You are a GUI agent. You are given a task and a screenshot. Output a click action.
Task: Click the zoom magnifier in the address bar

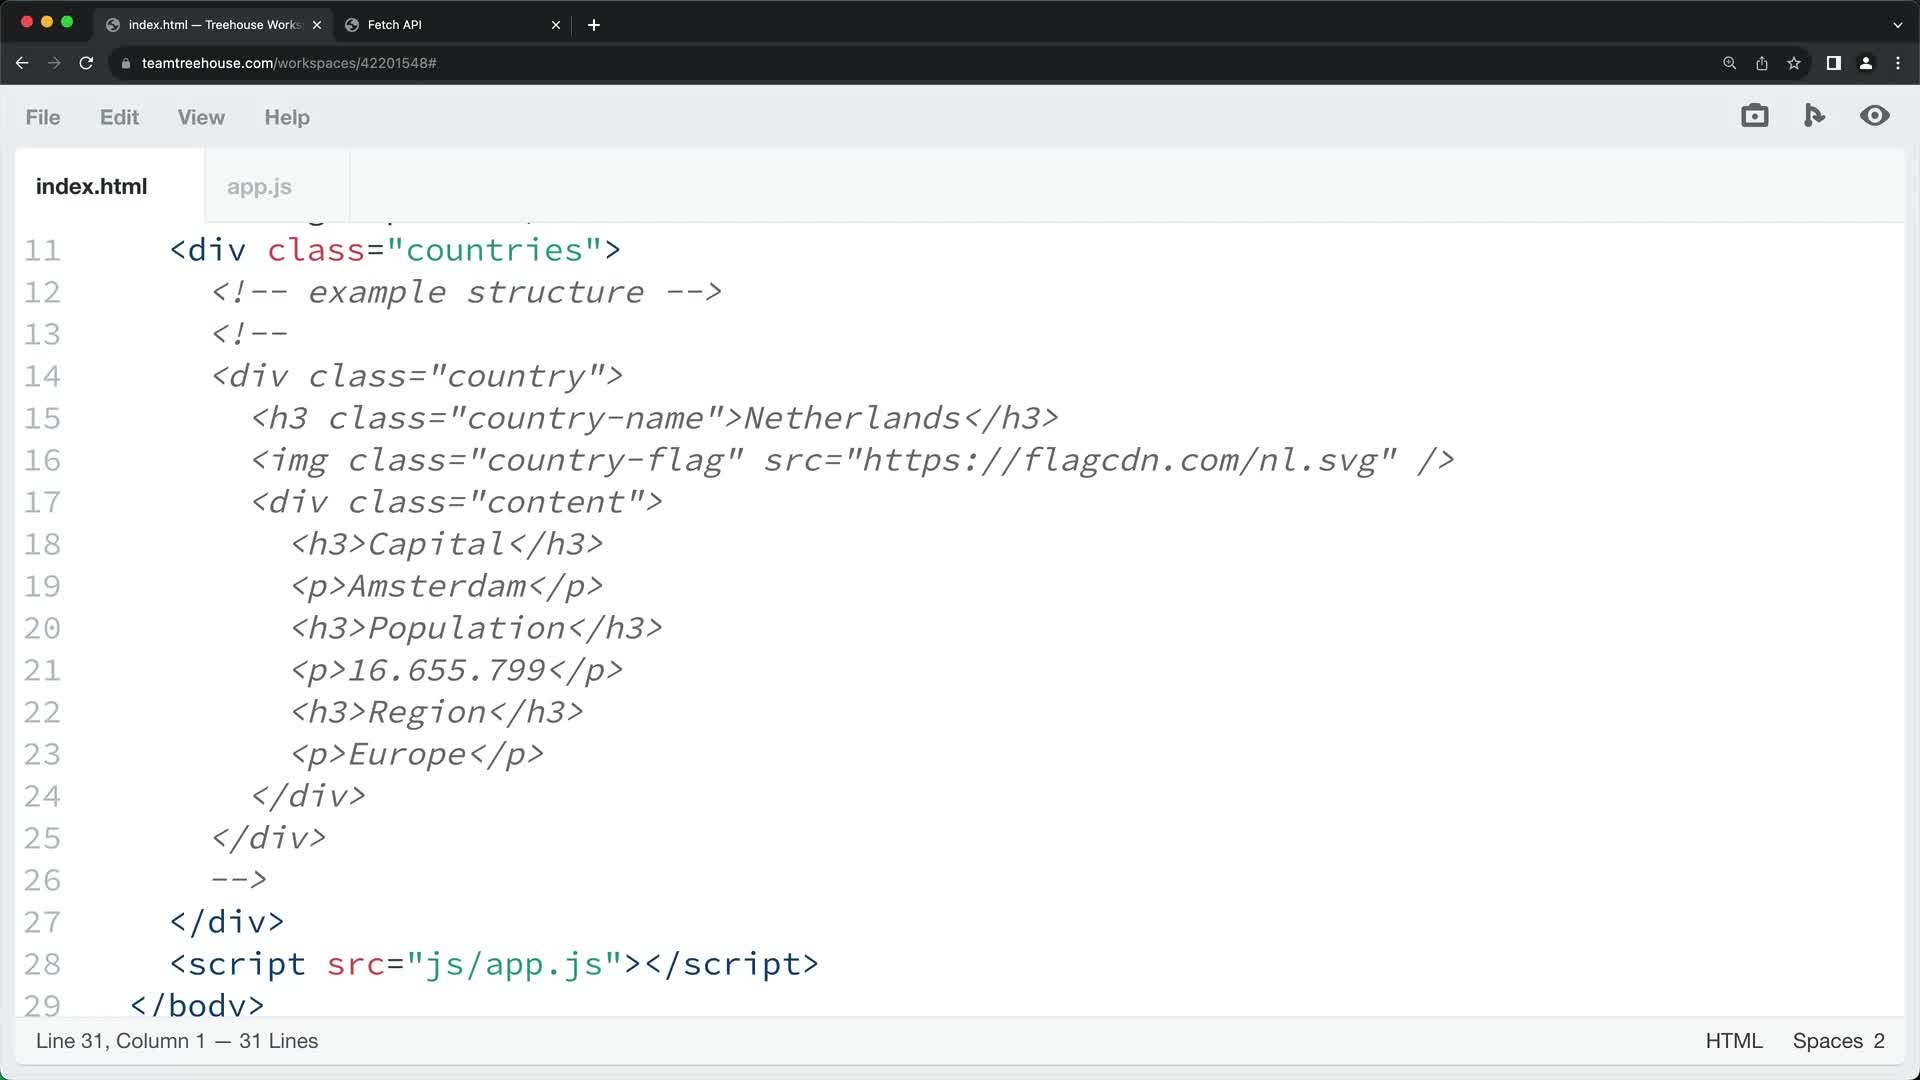tap(1729, 62)
